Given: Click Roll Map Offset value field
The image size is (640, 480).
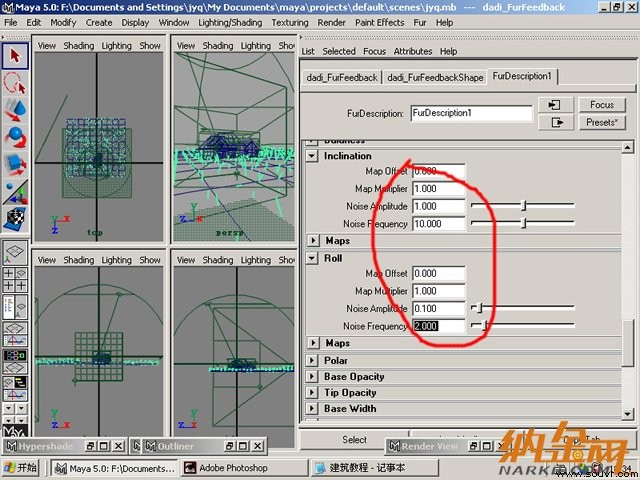Looking at the screenshot, I should coord(438,273).
